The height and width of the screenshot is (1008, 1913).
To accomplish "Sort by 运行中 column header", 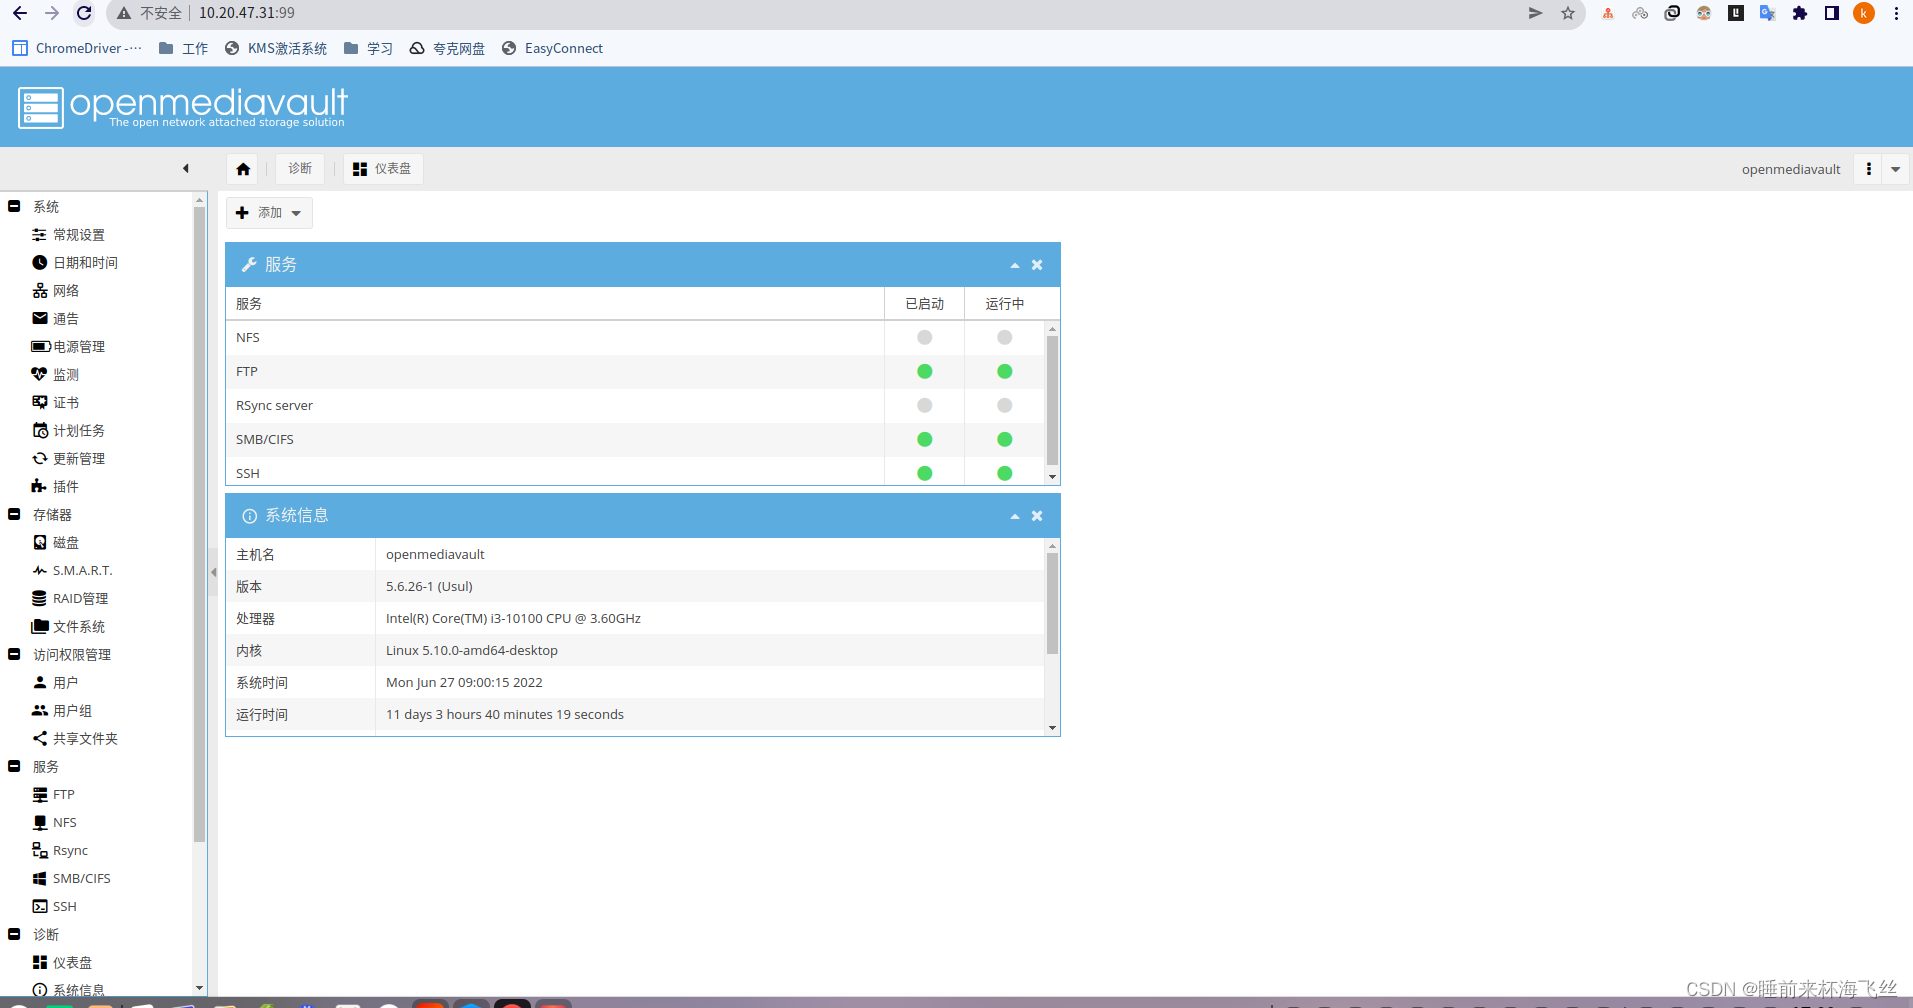I will pyautogui.click(x=1004, y=304).
